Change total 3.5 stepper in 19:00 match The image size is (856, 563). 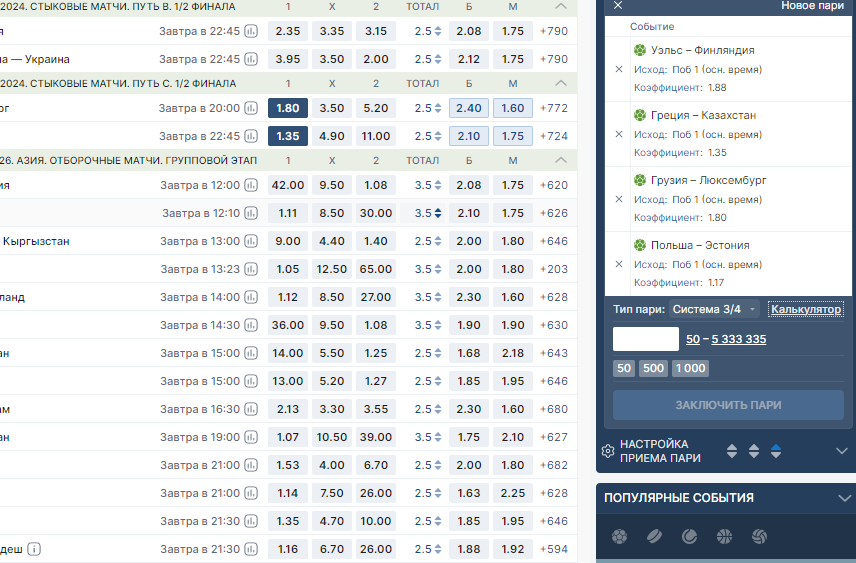click(x=438, y=437)
